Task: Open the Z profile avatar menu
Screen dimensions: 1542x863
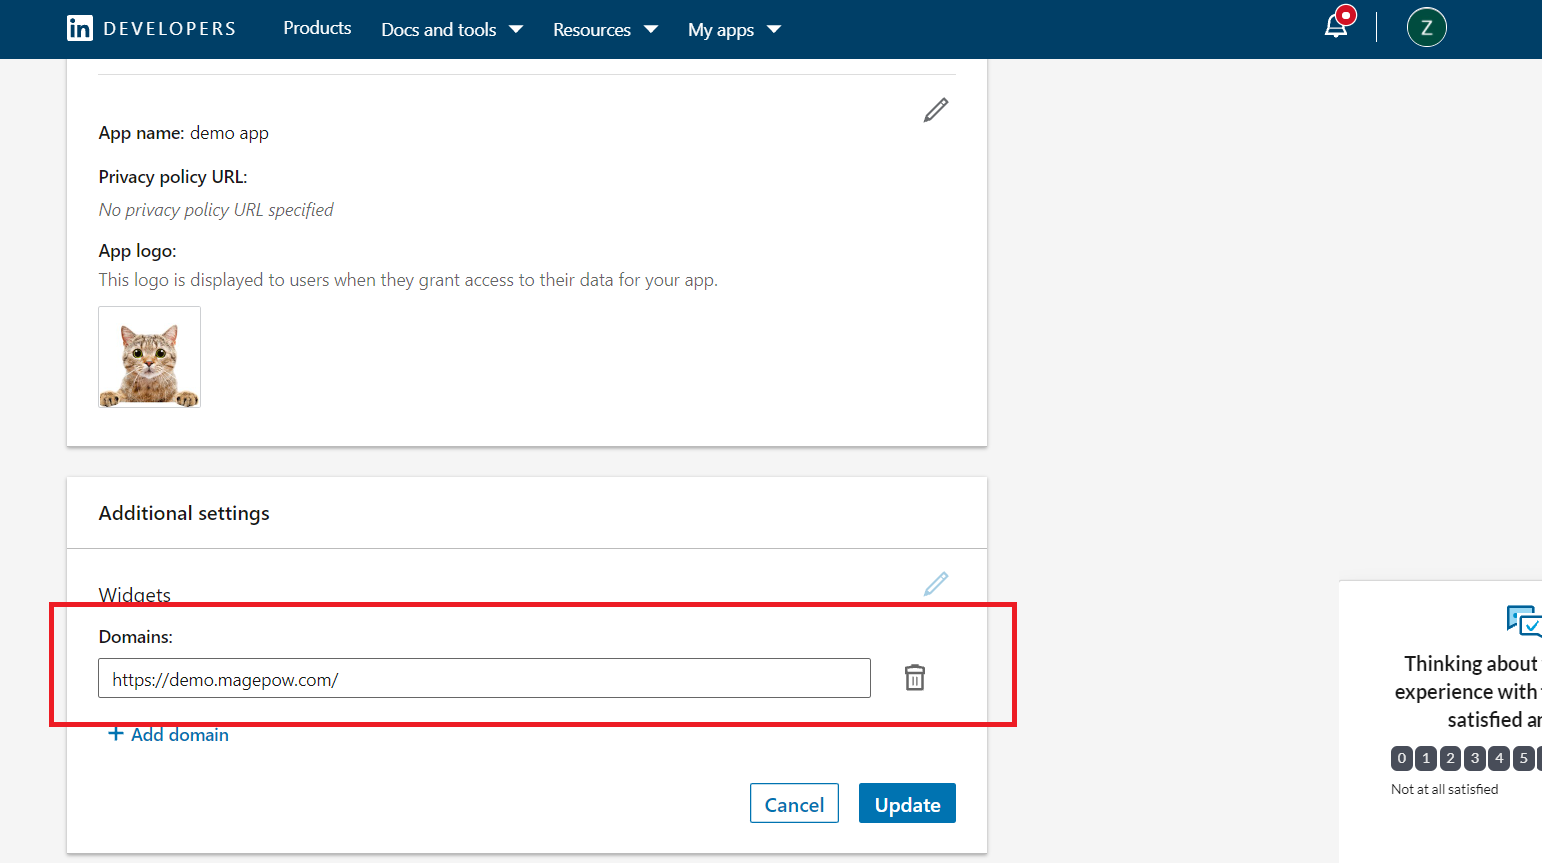Action: [x=1426, y=28]
